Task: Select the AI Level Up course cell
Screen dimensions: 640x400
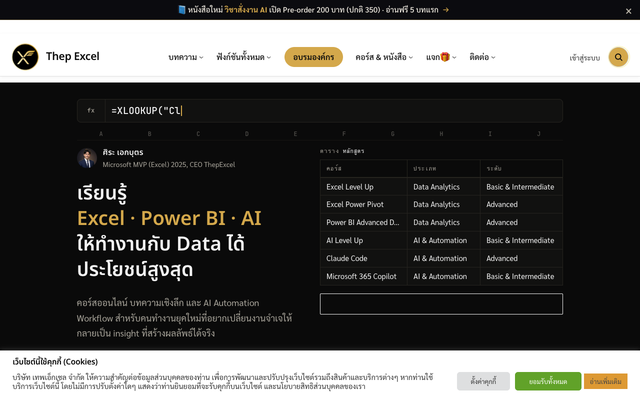Action: pos(364,240)
